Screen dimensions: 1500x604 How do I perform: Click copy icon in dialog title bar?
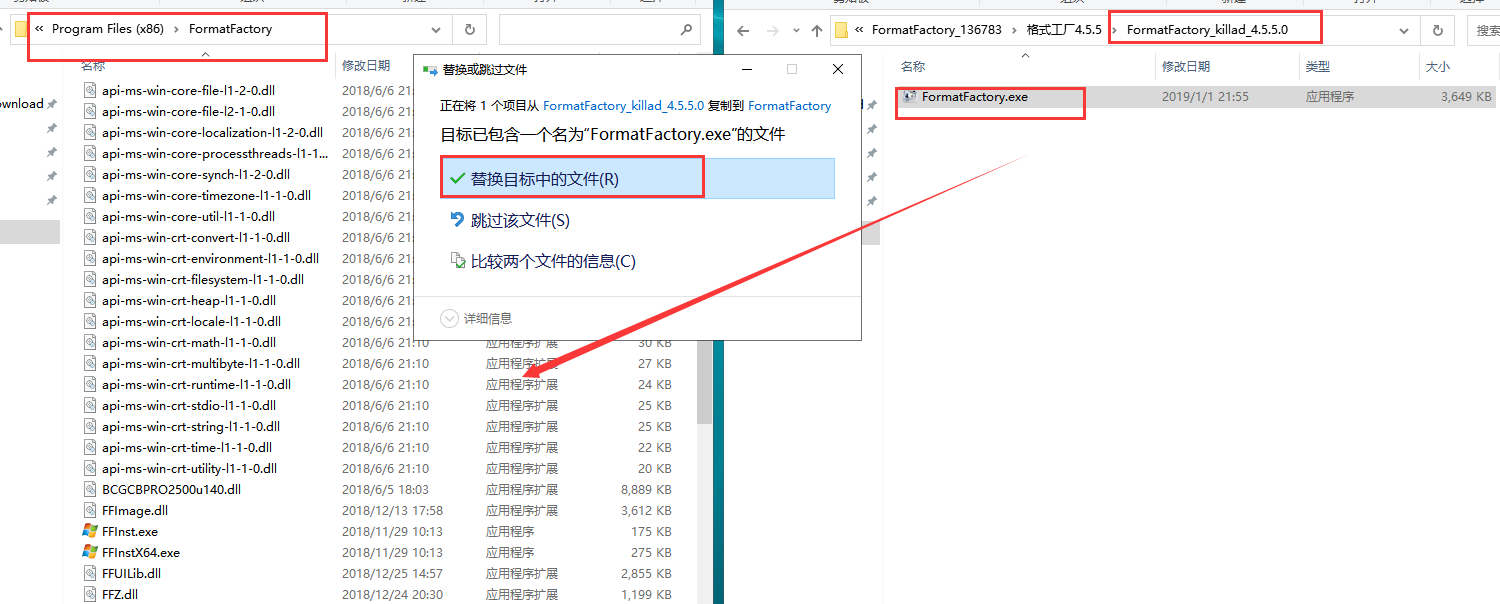[430, 70]
